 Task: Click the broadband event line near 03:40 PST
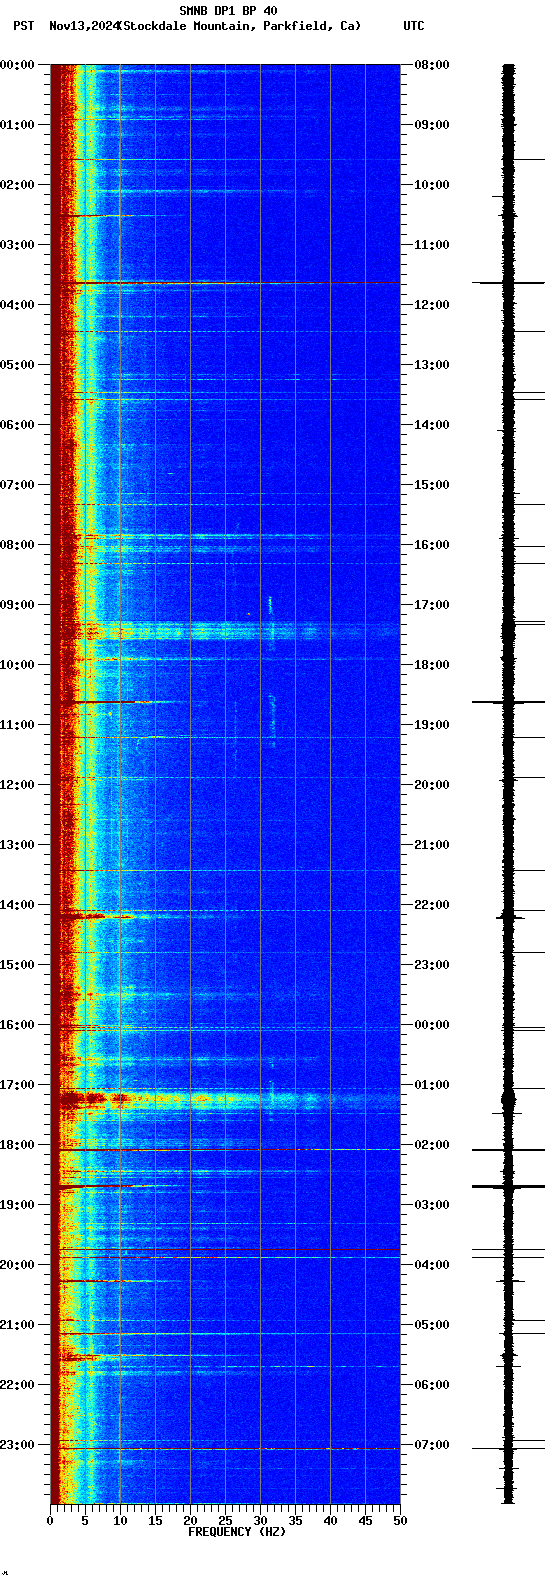click(225, 283)
